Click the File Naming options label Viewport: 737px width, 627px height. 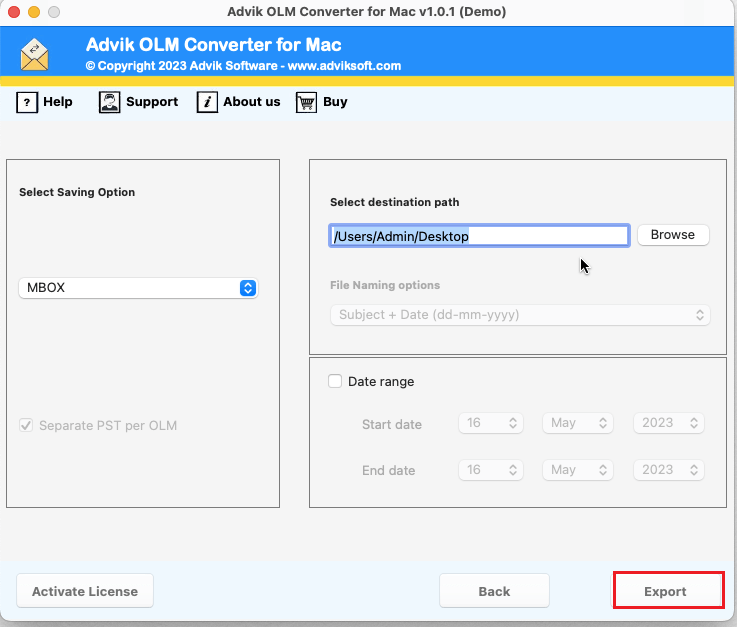pyautogui.click(x=385, y=285)
